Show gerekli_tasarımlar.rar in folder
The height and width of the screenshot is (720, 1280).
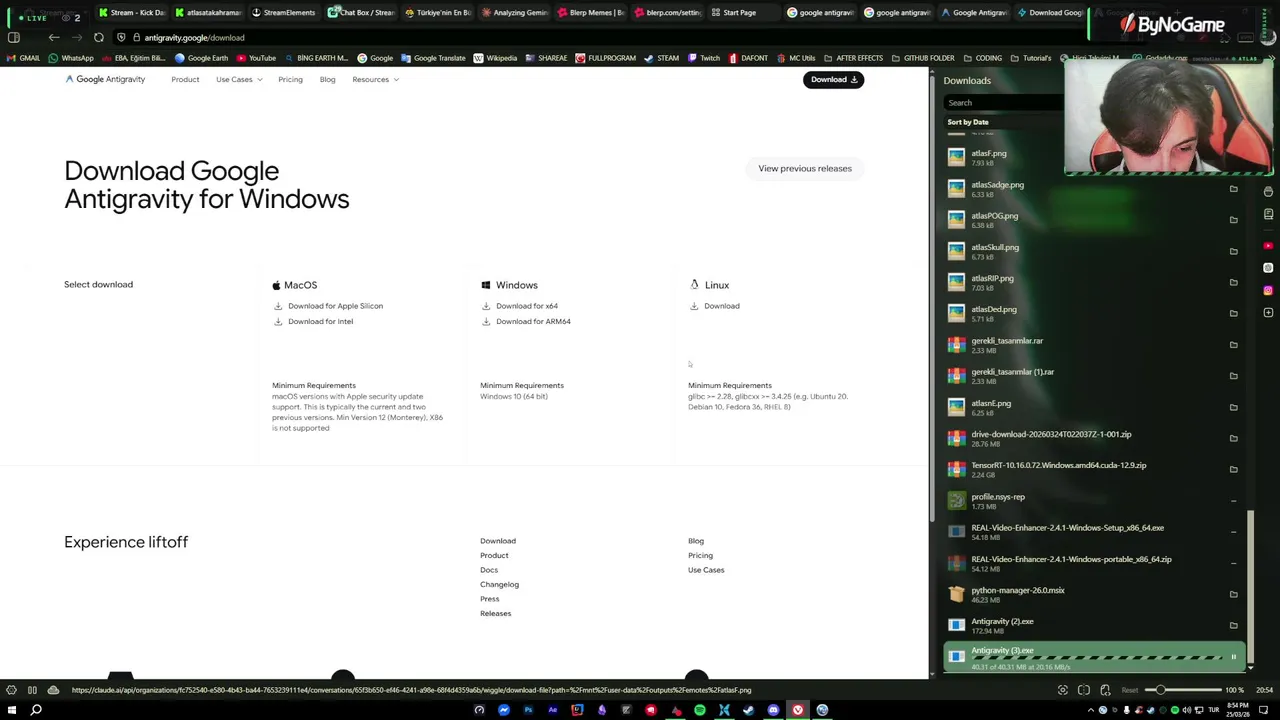(1234, 344)
